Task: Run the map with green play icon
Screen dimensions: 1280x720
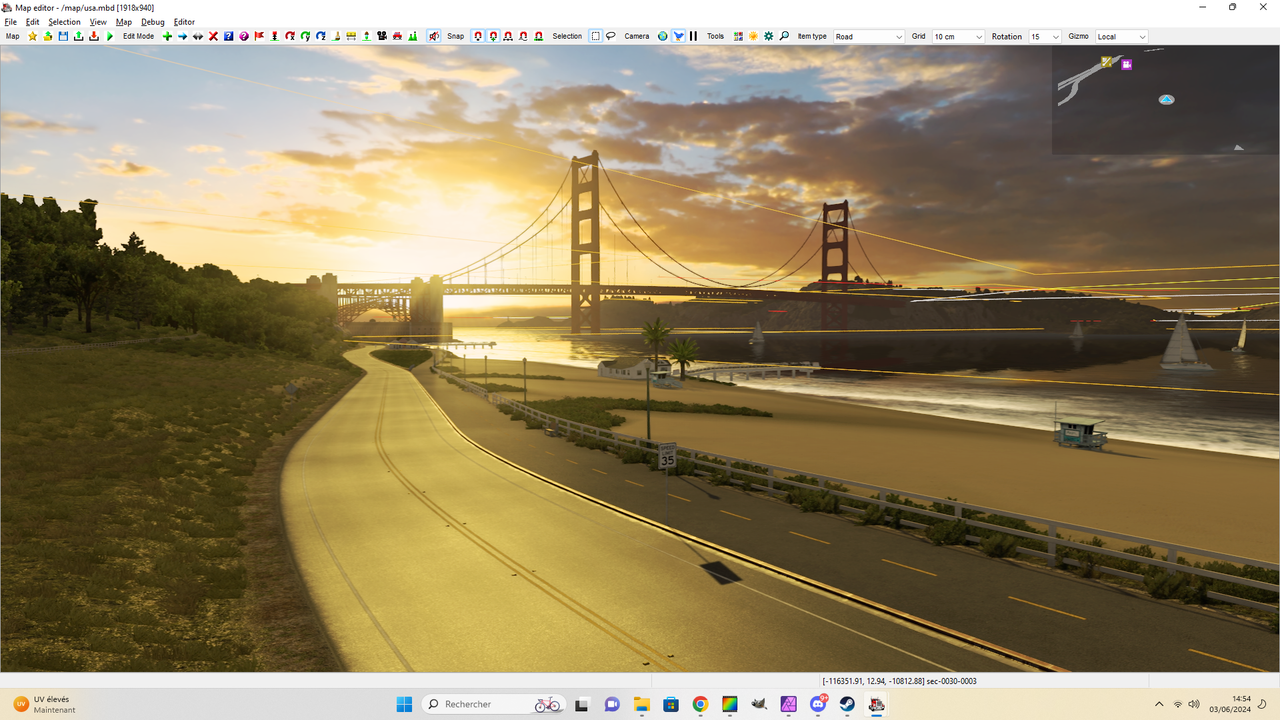Action: [110, 36]
